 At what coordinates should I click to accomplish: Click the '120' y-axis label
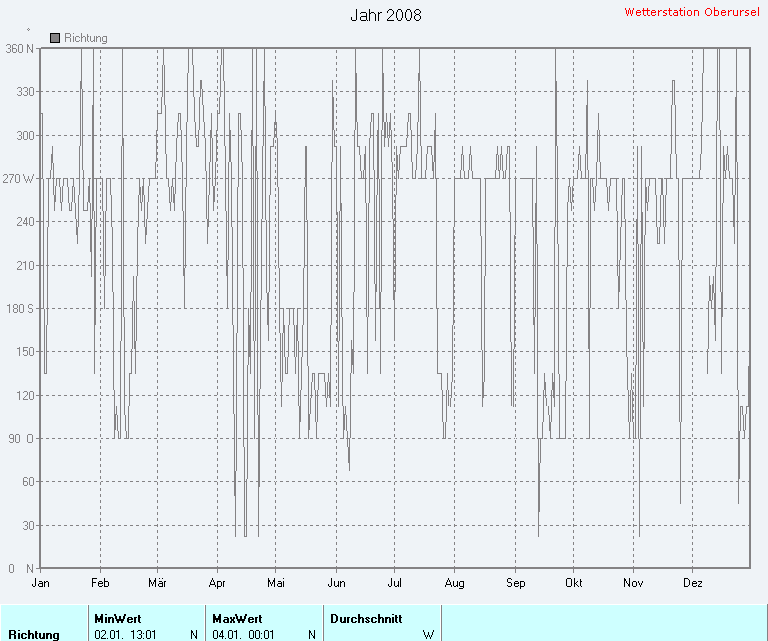click(25, 395)
